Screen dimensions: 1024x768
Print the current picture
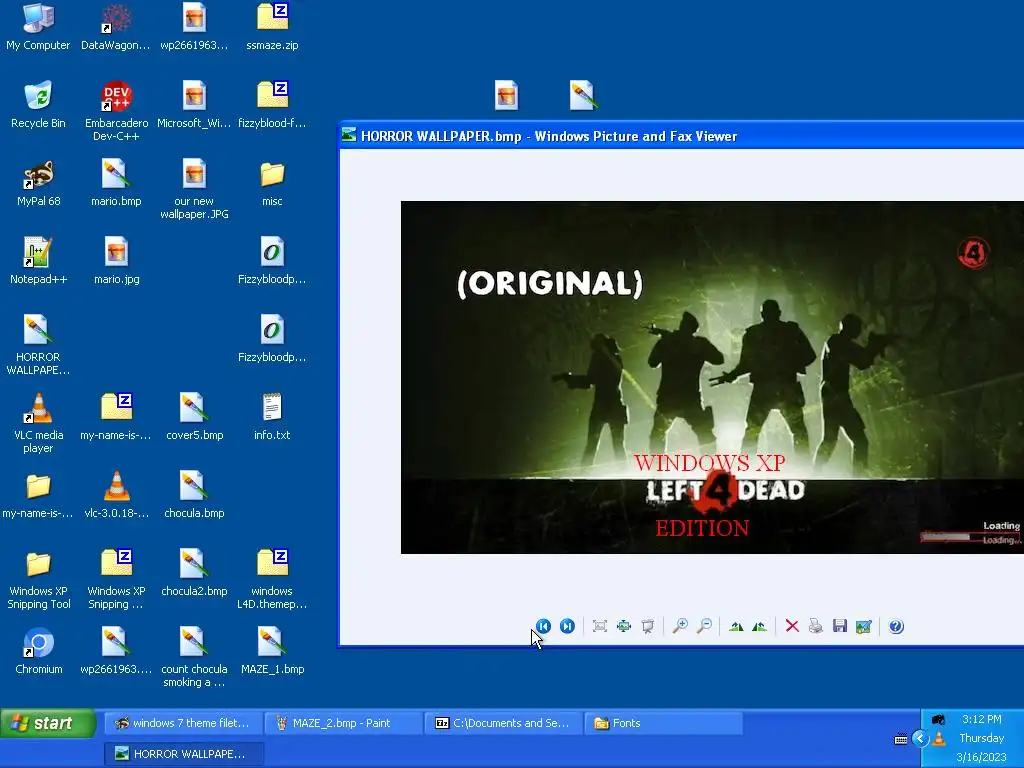816,626
